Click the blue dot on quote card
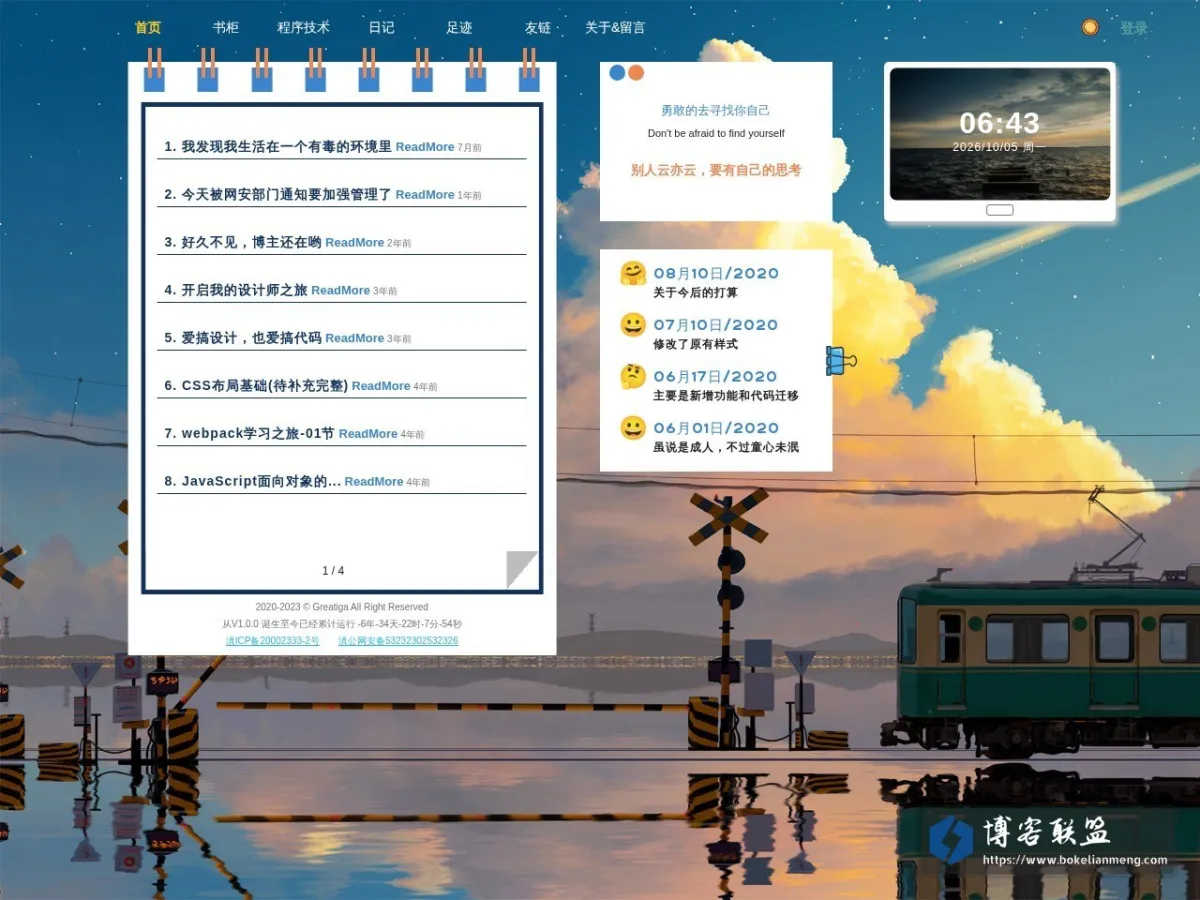Image resolution: width=1200 pixels, height=900 pixels. (x=617, y=73)
